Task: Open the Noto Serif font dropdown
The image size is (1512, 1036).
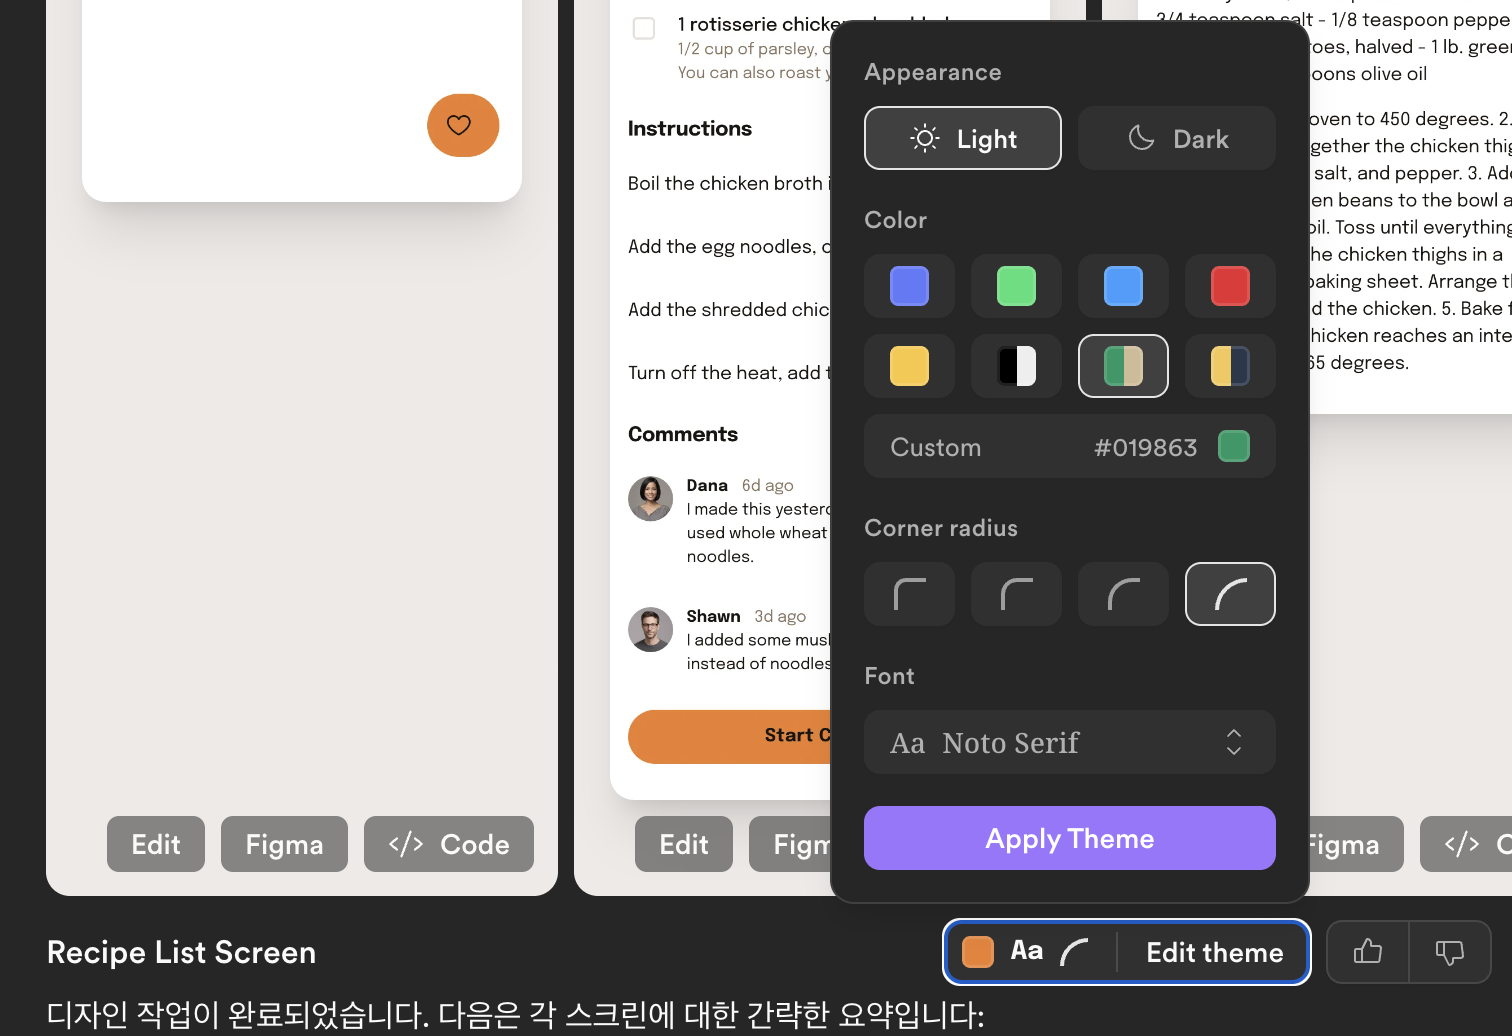Action: pos(1069,742)
